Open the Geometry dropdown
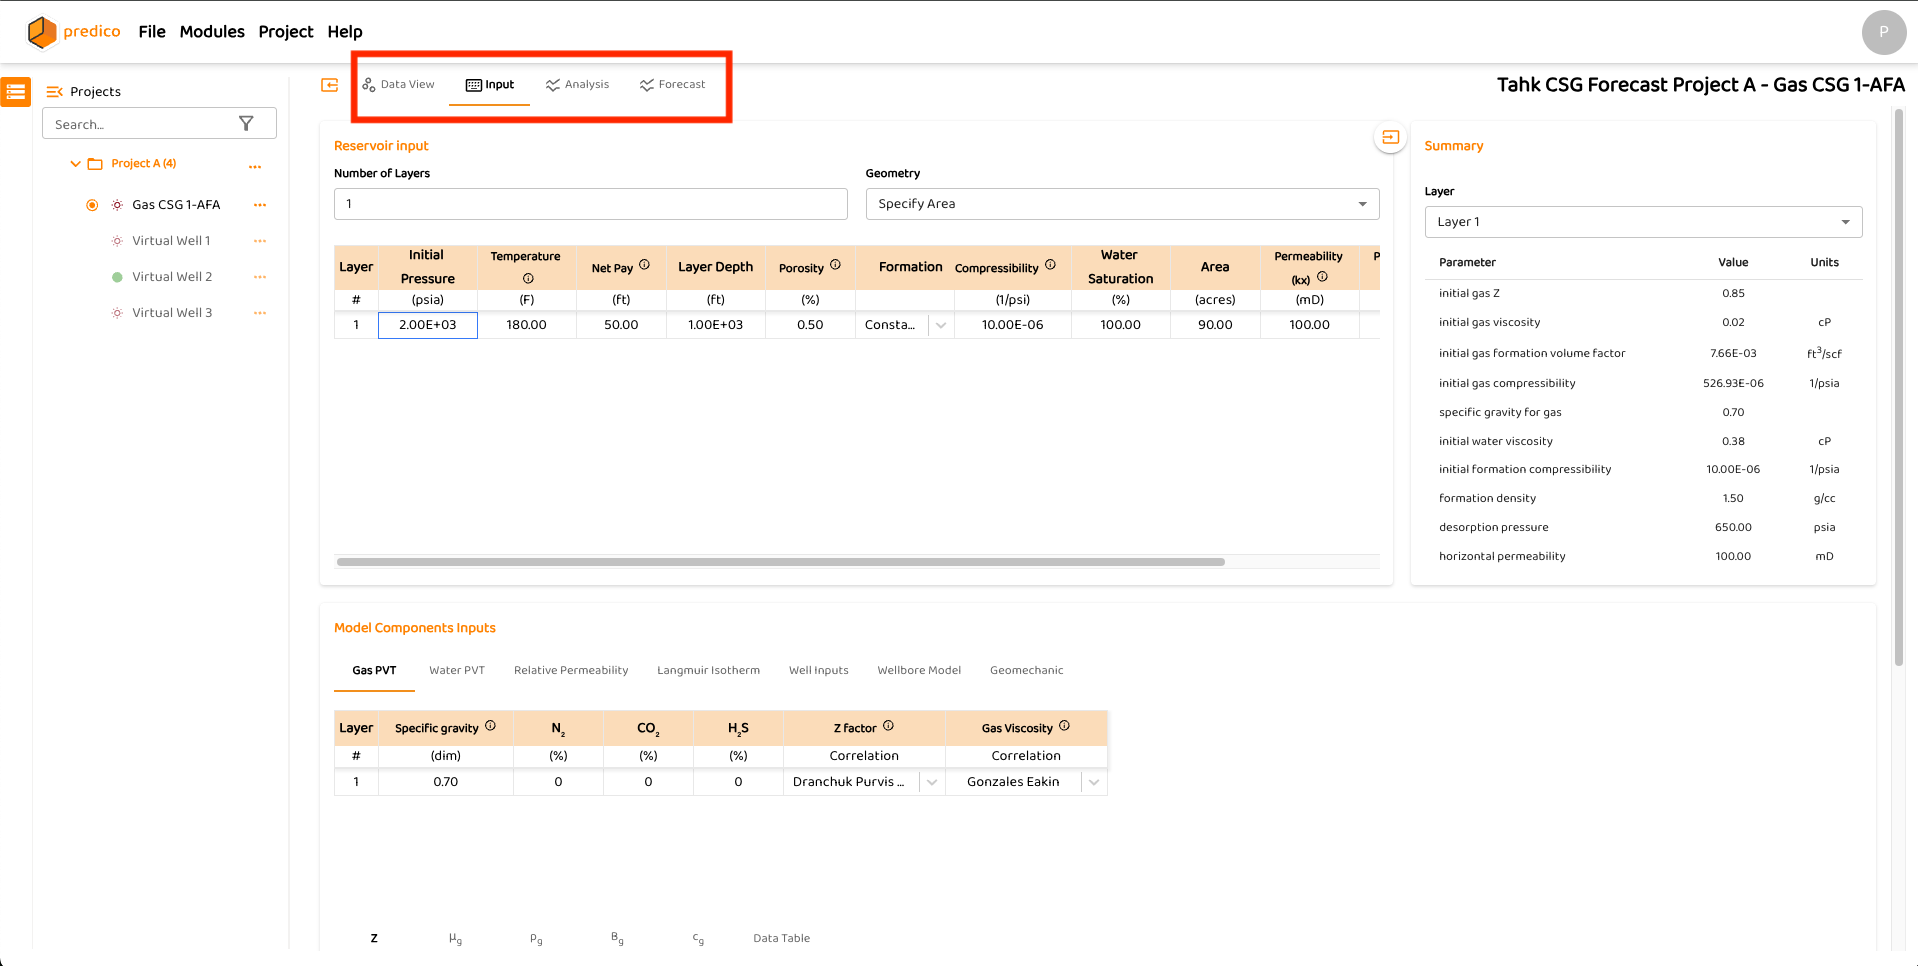This screenshot has height=966, width=1918. click(1121, 204)
